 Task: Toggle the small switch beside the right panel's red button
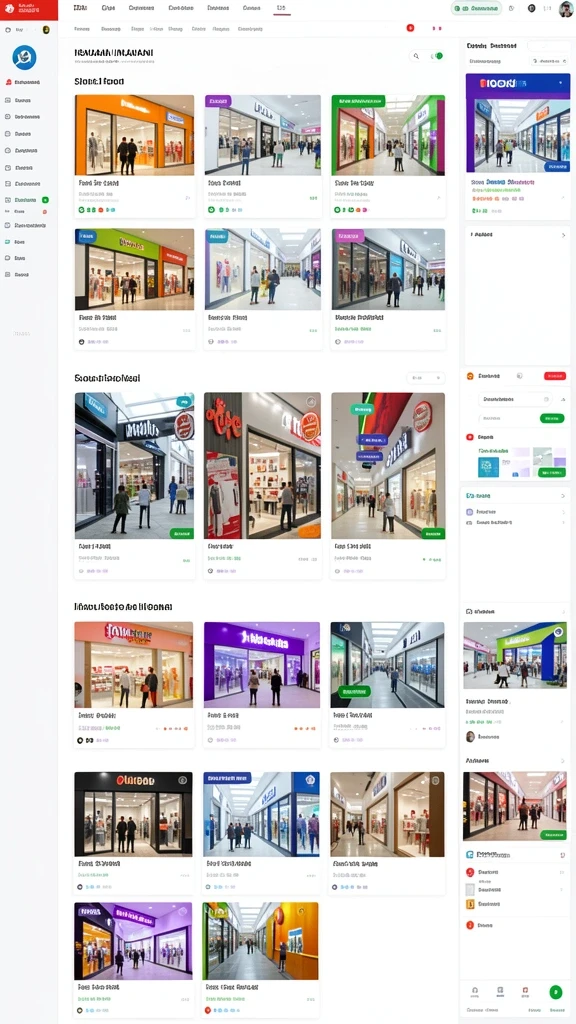[x=520, y=376]
